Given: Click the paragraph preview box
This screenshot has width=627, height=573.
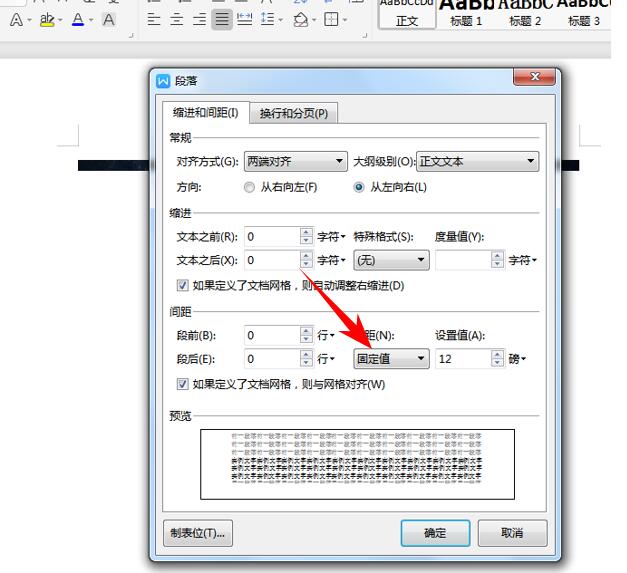Looking at the screenshot, I should pyautogui.click(x=357, y=464).
